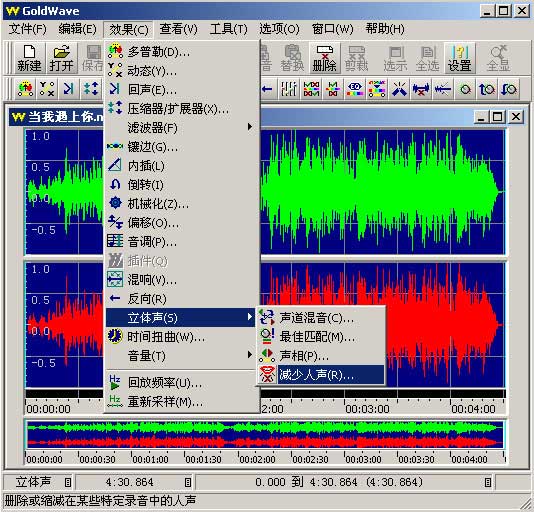Viewport: 534px width, 512px height.
Task: Open the 编辑(E) menu
Action: click(x=77, y=29)
